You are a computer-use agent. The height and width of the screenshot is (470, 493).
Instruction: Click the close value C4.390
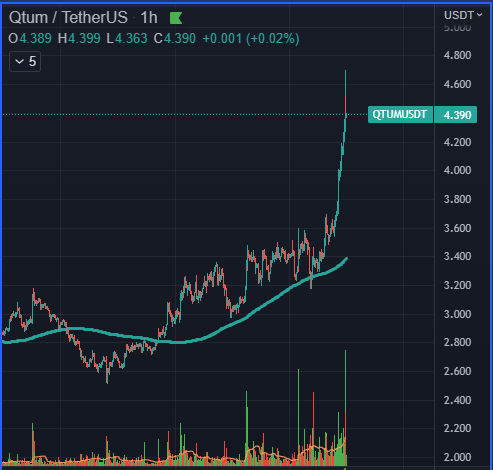[x=175, y=39]
